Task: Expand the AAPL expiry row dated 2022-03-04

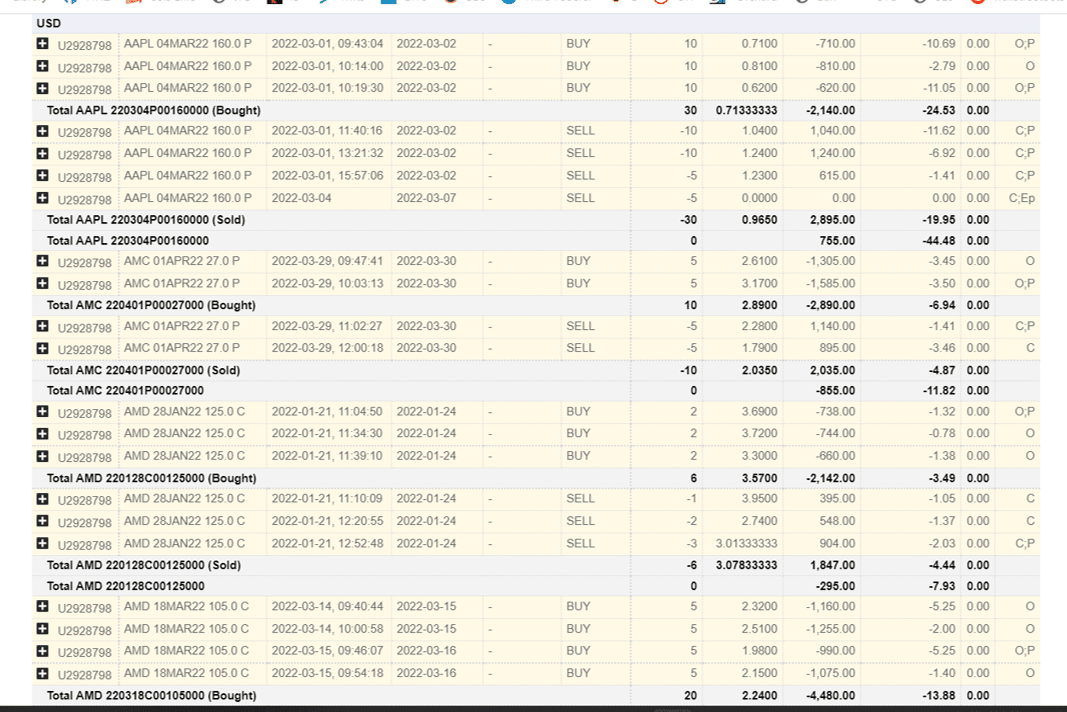Action: [42, 198]
